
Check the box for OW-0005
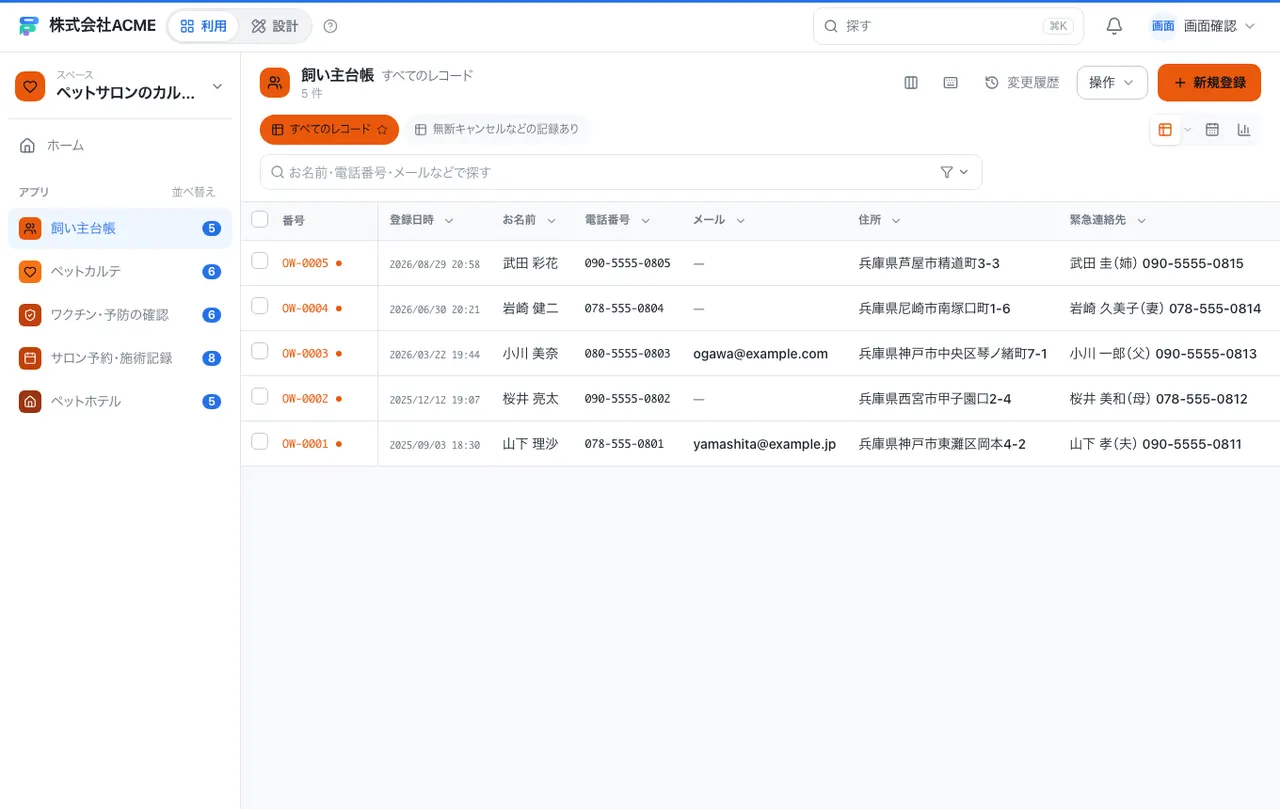tap(260, 261)
